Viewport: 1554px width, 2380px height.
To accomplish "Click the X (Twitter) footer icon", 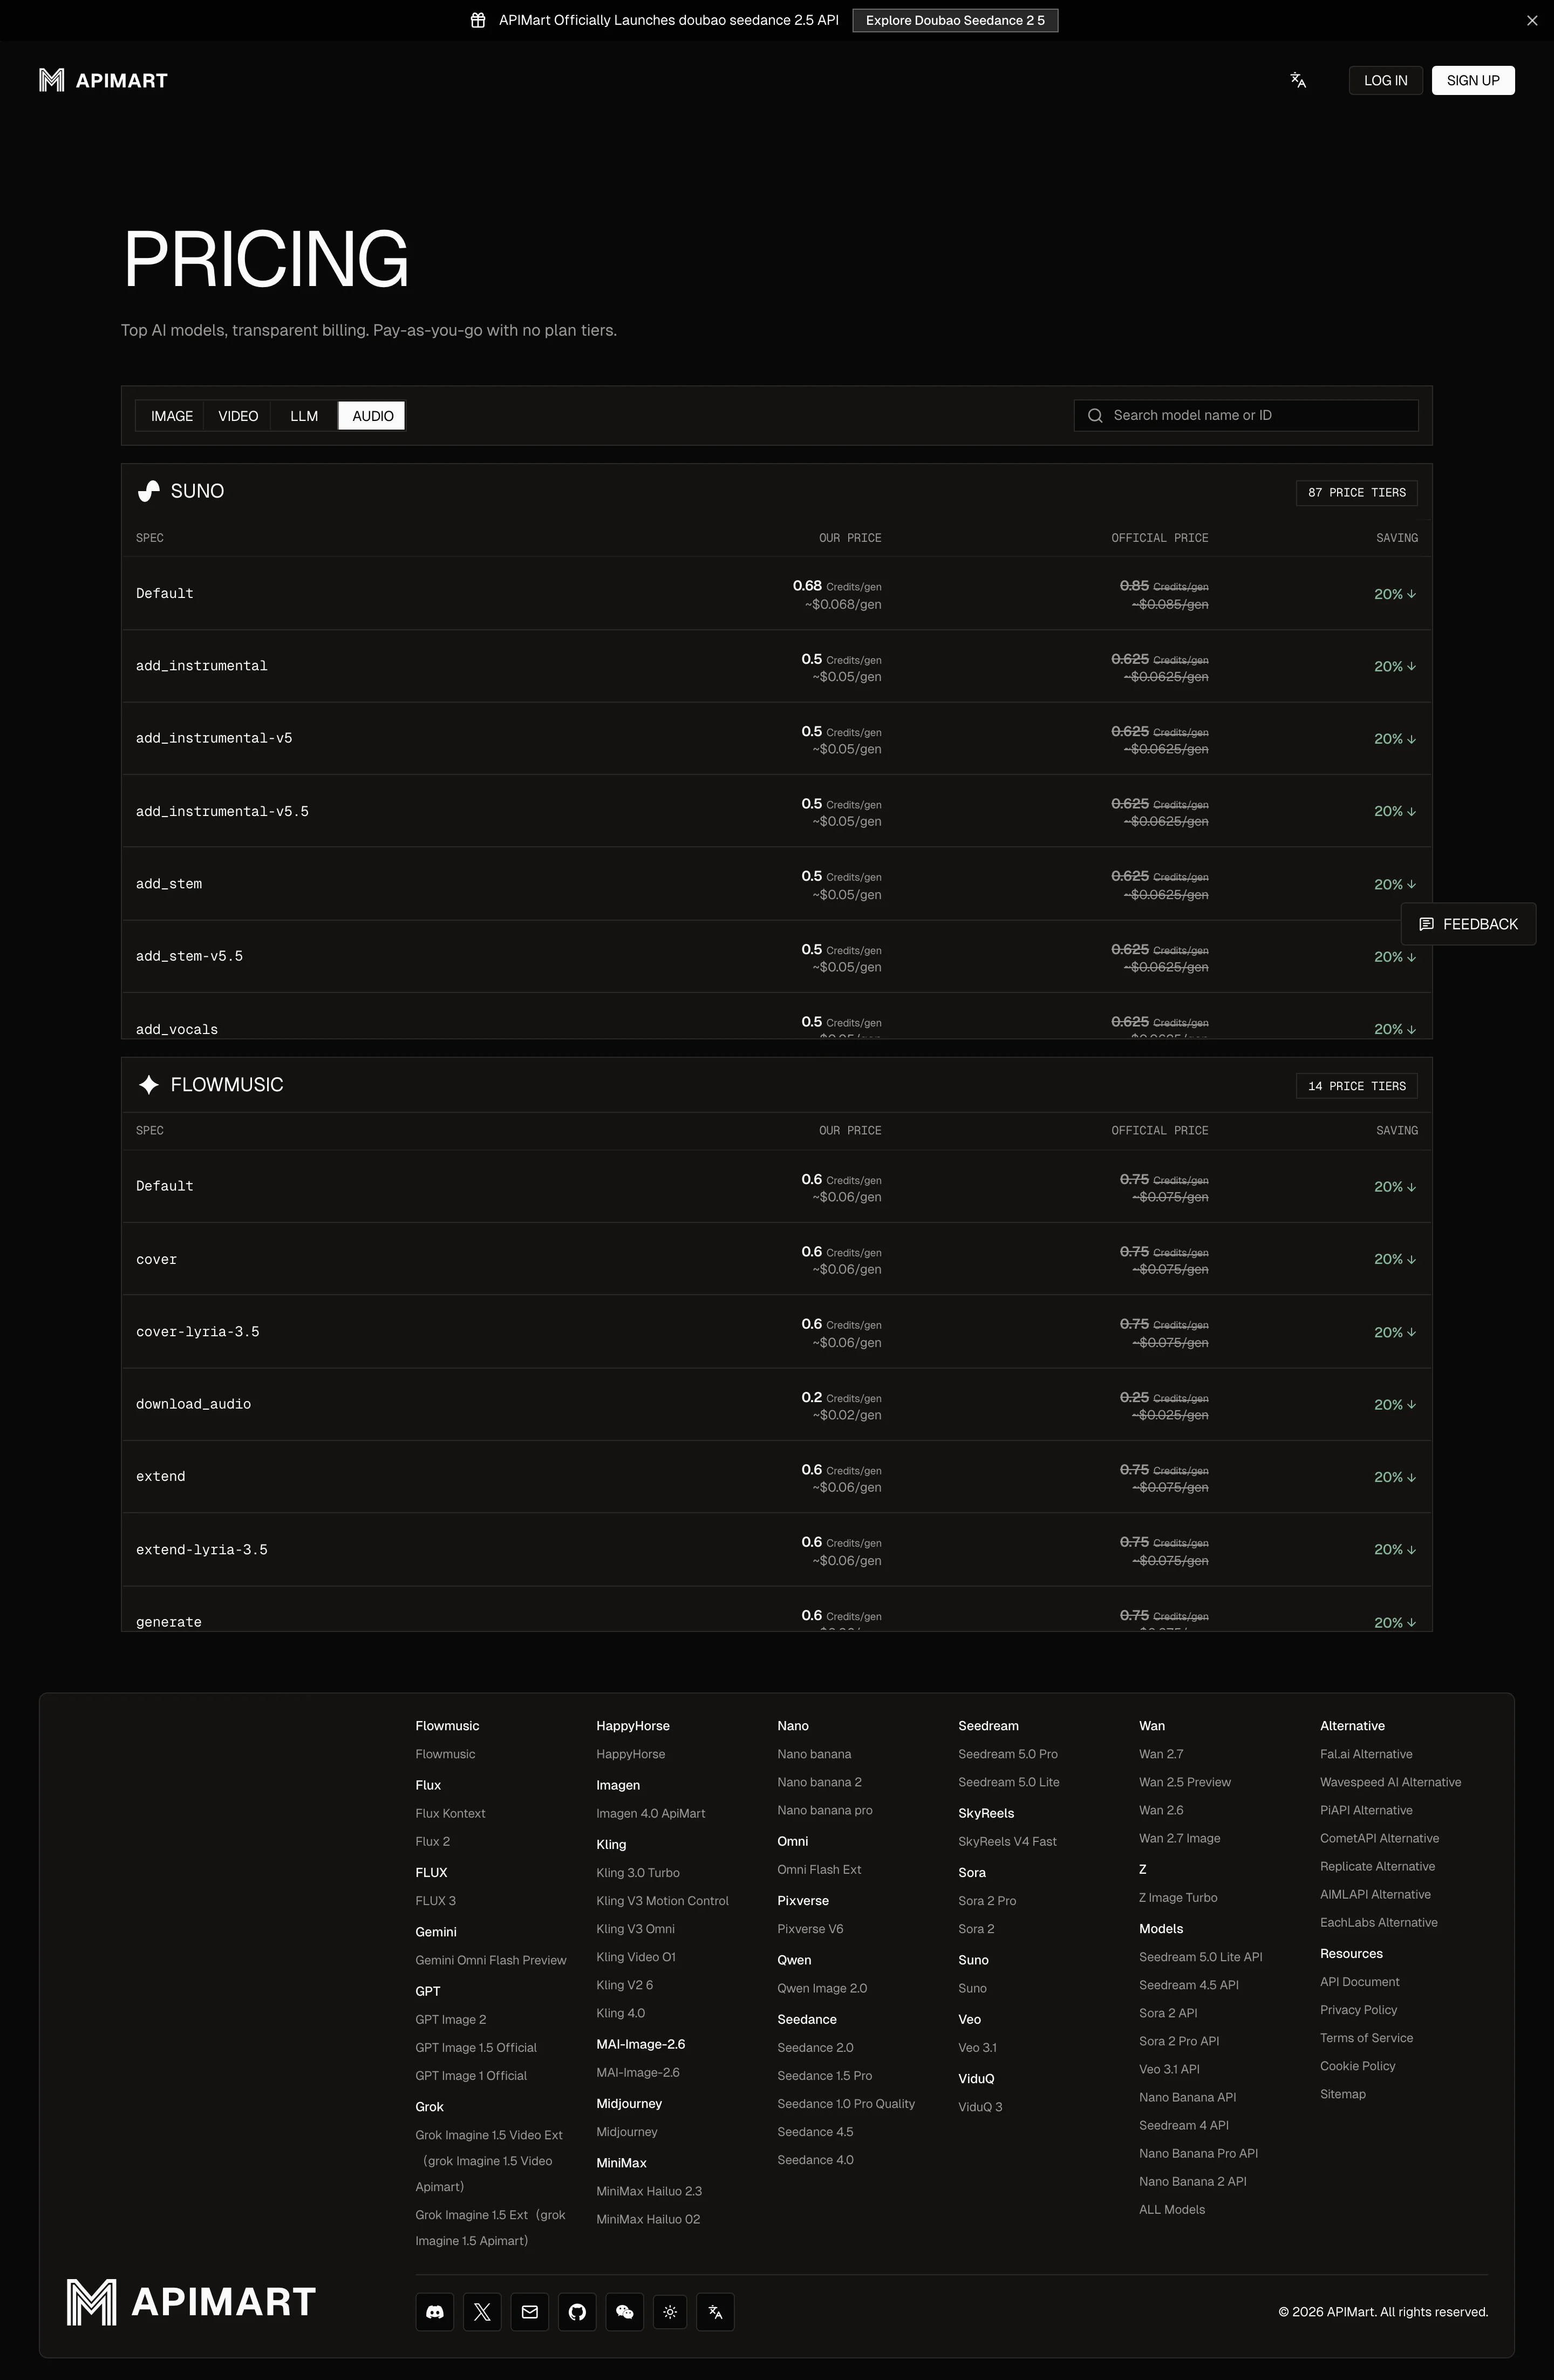I will coord(482,2311).
